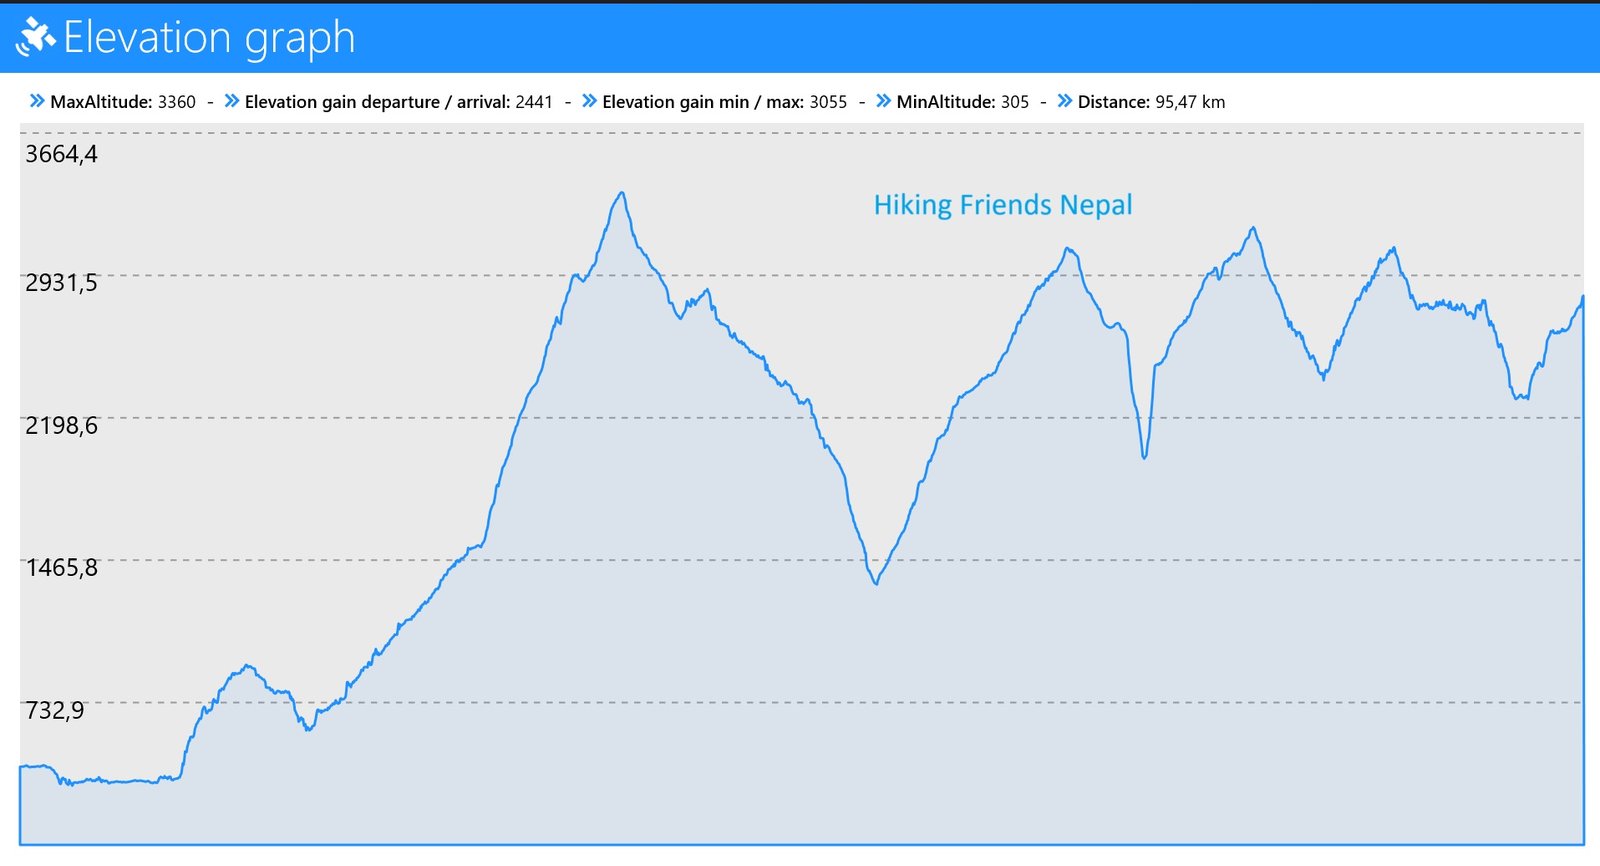Image resolution: width=1600 pixels, height=866 pixels.
Task: Click the chevron before Elevation gain departure / arrival
Action: point(232,101)
